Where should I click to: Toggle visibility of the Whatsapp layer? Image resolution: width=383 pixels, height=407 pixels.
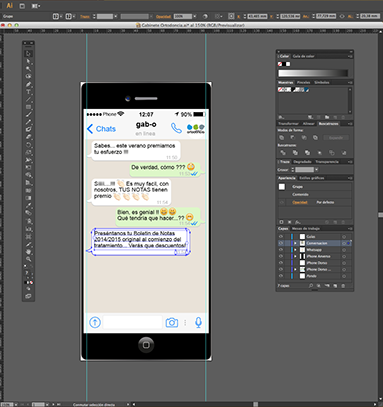[x=281, y=250]
